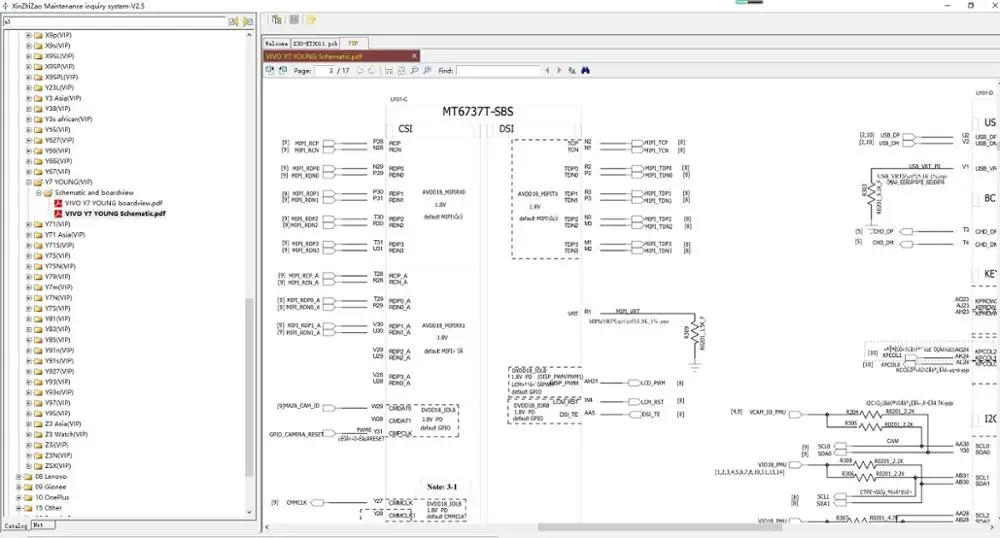
Task: Find next match arrow next to Find box
Action: pyautogui.click(x=559, y=70)
